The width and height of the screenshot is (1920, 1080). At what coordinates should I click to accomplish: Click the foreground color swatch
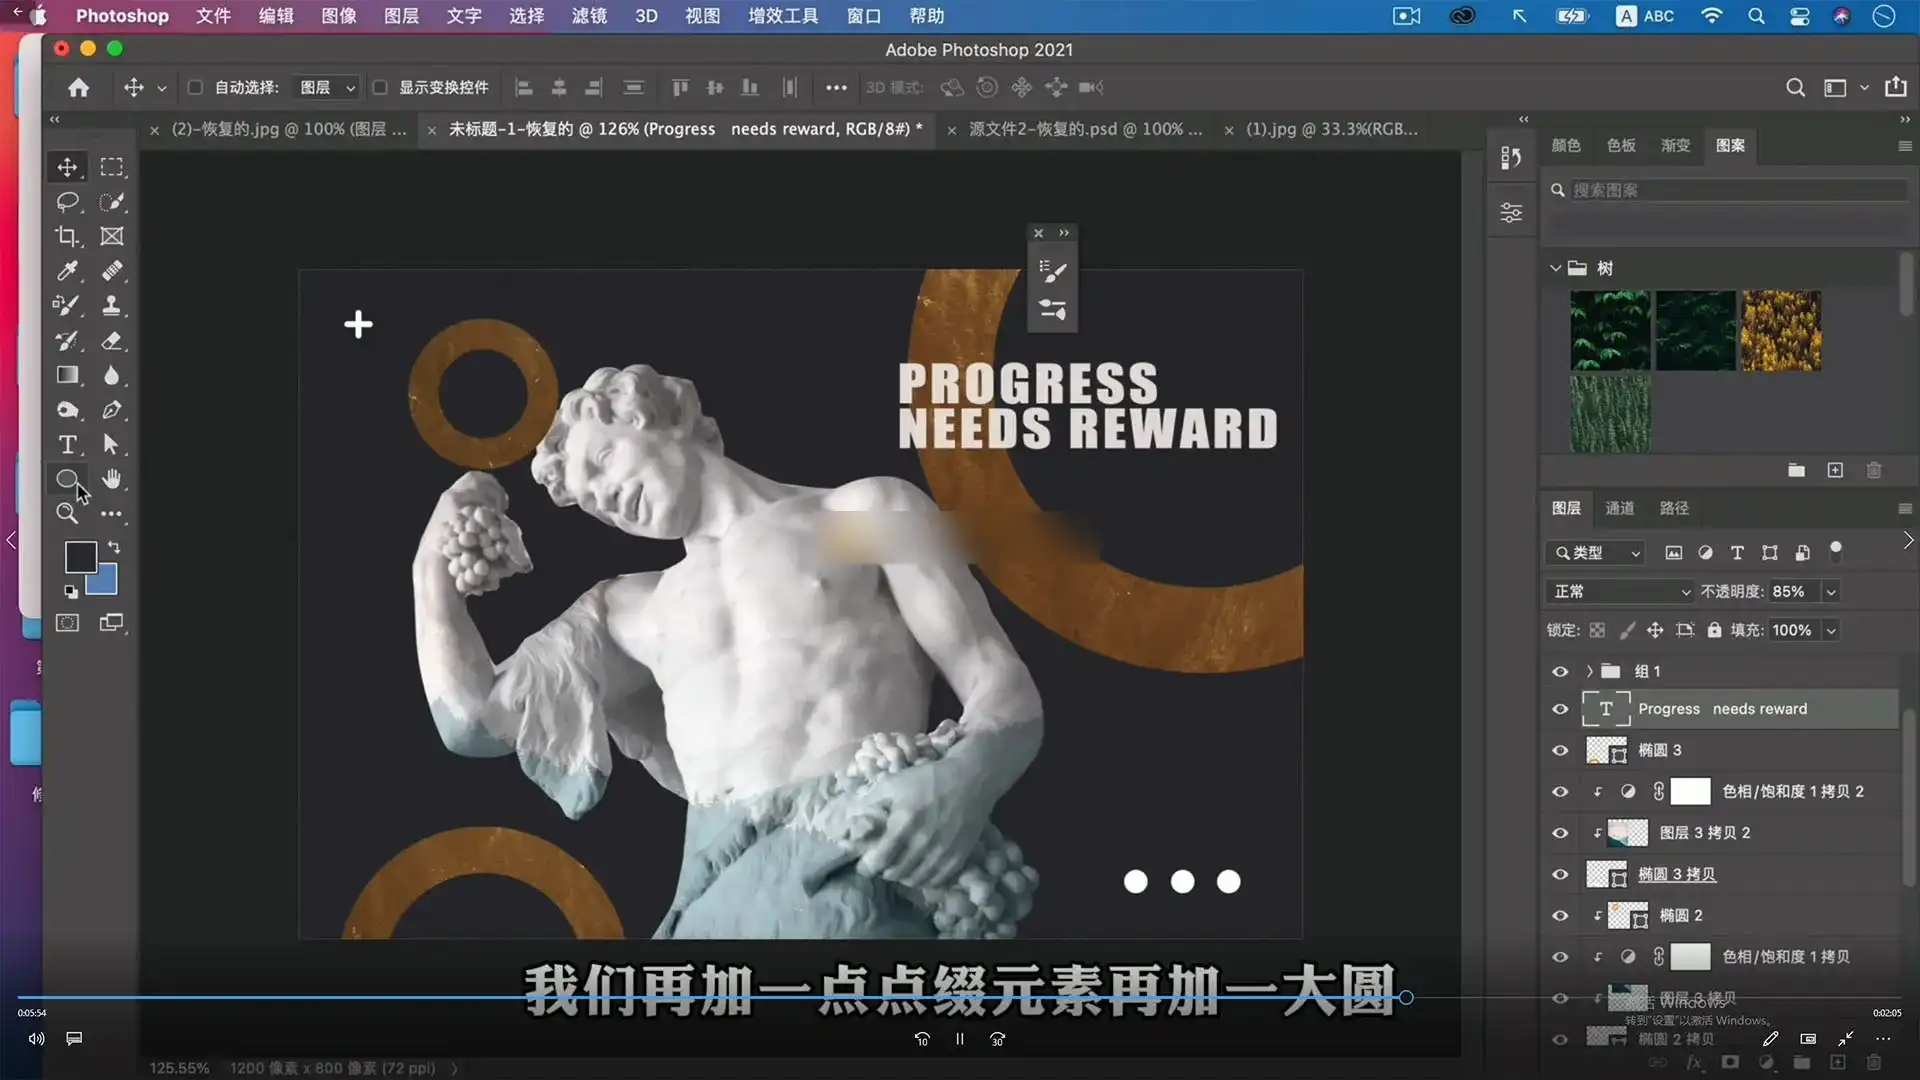tap(80, 558)
